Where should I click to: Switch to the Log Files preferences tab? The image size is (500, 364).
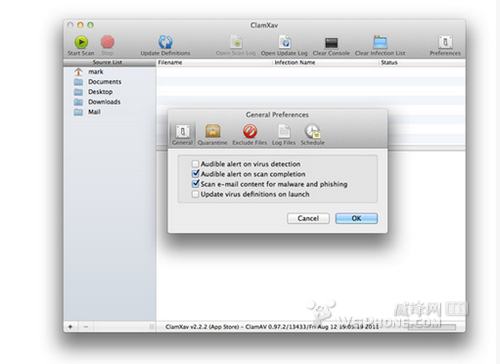point(284,134)
